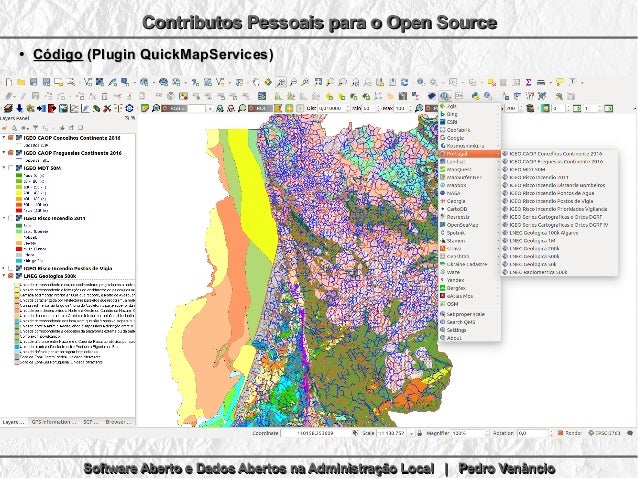The height and width of the screenshot is (479, 638).
Task: Click the Refresh map icon
Action: [x=404, y=82]
